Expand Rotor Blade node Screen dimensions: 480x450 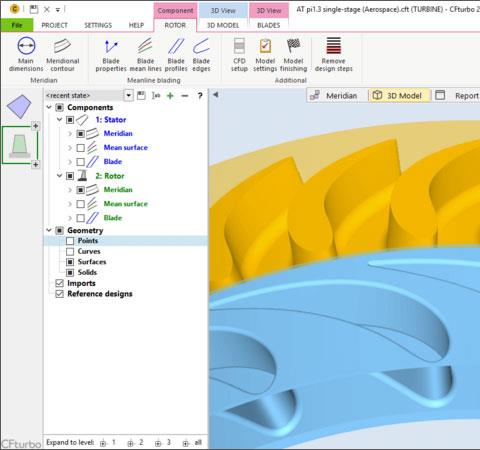[70, 218]
